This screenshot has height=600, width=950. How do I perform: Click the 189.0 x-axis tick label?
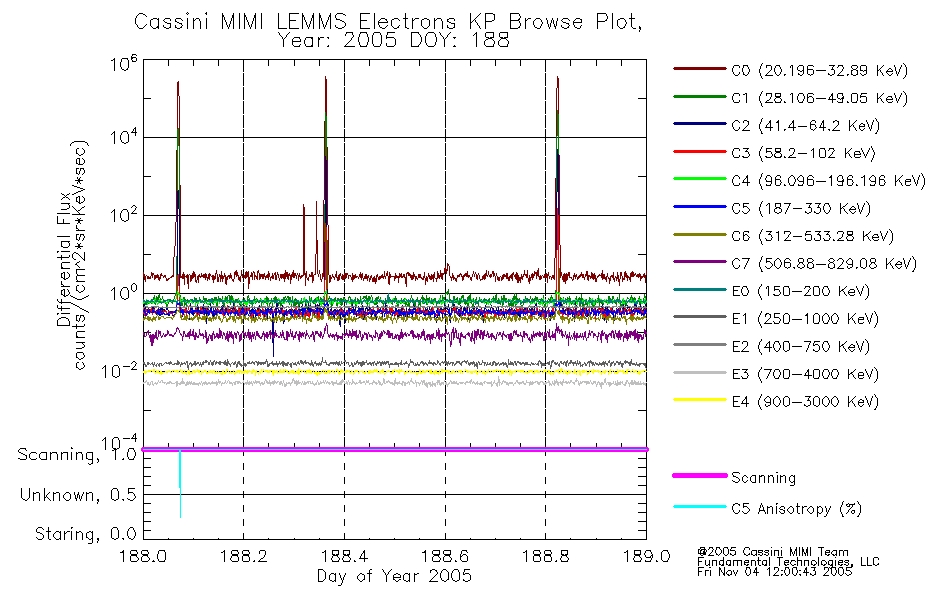pyautogui.click(x=646, y=556)
